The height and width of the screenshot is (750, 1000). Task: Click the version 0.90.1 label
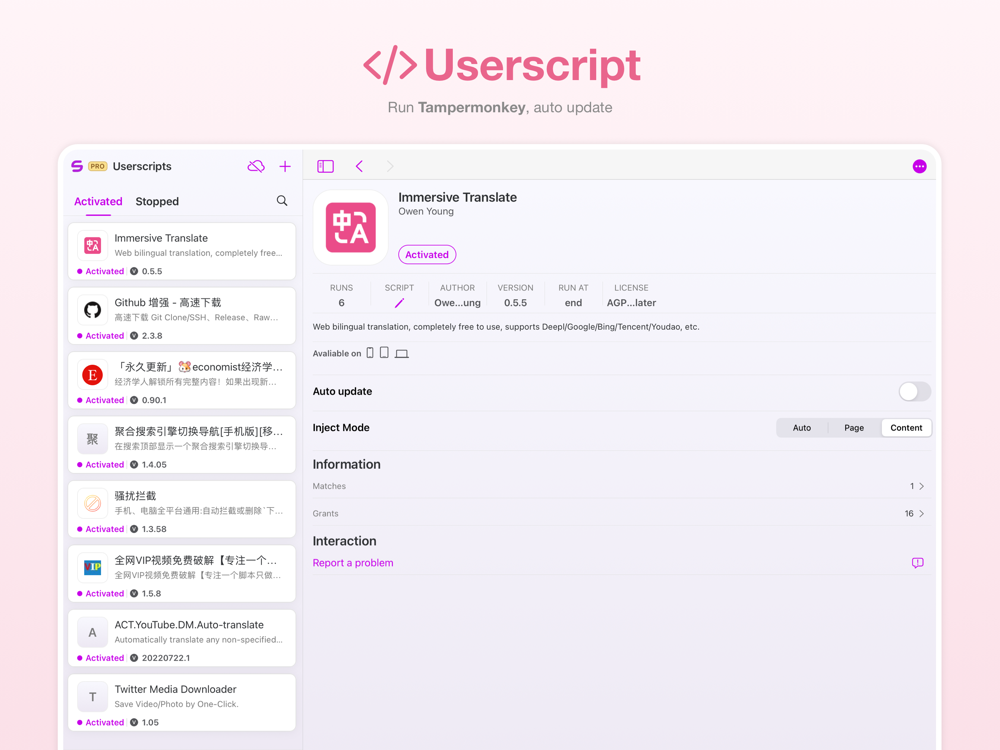pyautogui.click(x=154, y=400)
